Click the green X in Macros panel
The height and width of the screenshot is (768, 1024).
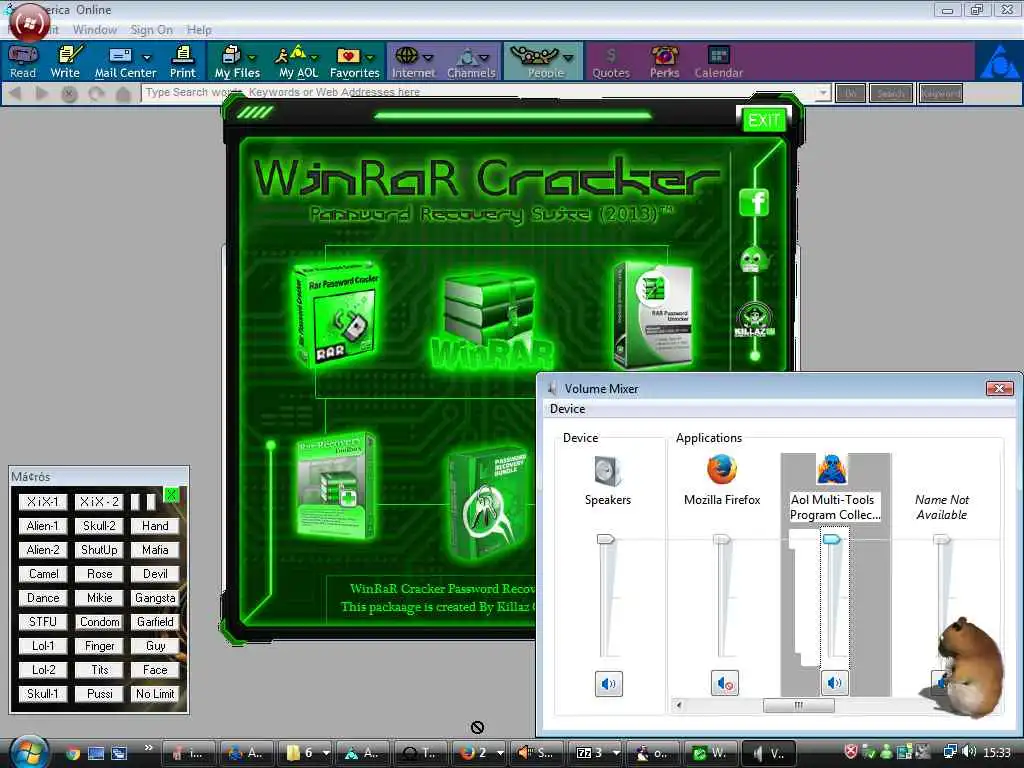pyautogui.click(x=171, y=494)
